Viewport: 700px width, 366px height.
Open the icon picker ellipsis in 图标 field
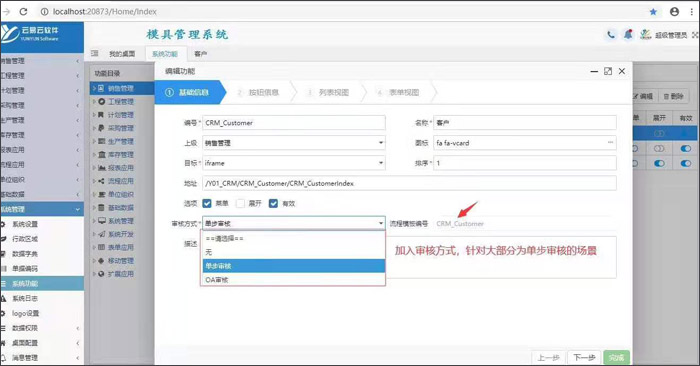[610, 142]
